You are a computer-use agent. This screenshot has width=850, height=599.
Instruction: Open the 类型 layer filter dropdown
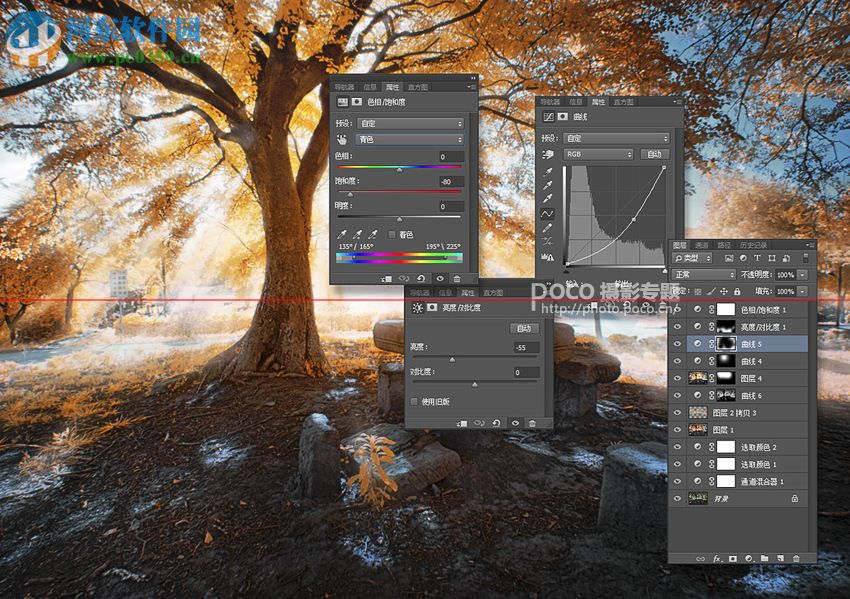[x=692, y=258]
